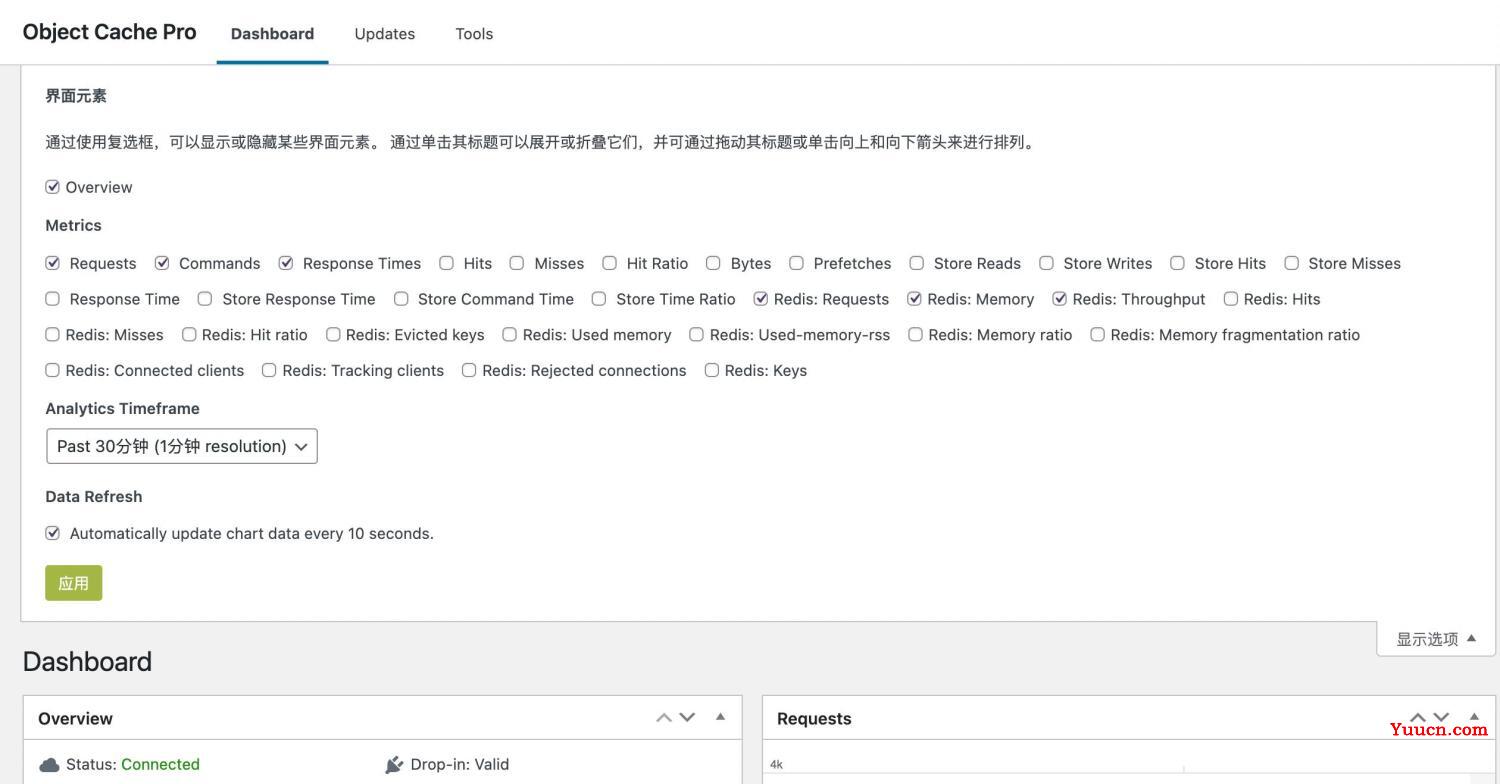Uncheck the Redis: Throughput checkbox

(x=1060, y=299)
